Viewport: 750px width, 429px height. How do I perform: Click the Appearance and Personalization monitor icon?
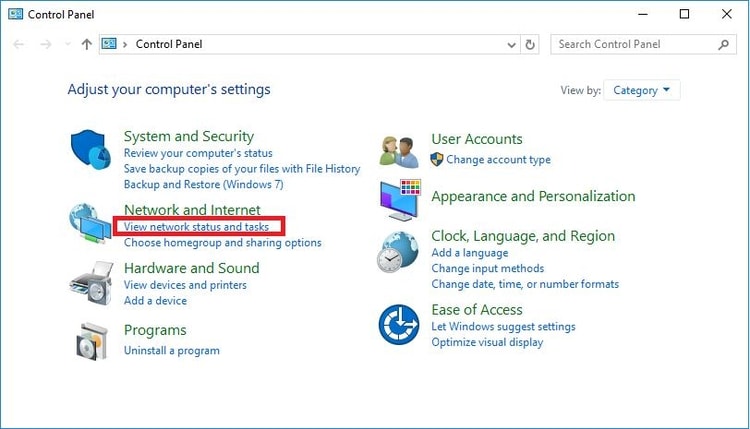[400, 200]
